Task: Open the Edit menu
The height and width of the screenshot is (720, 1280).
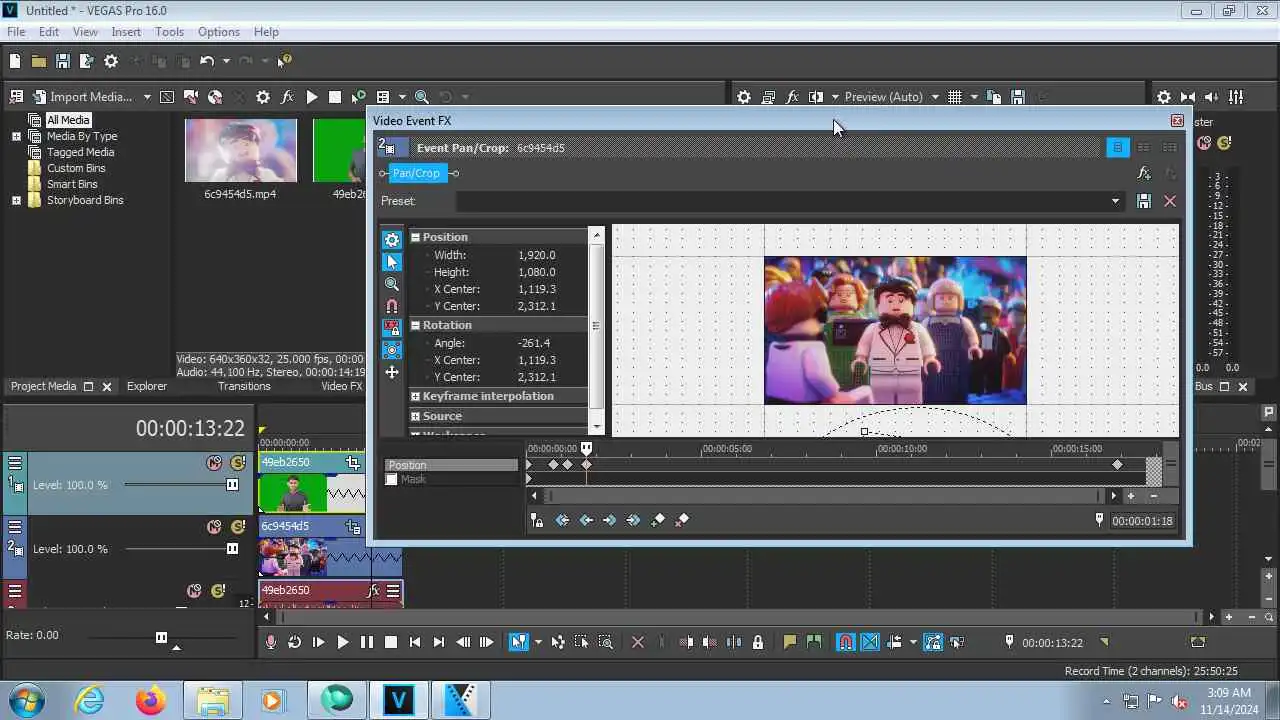Action: (x=49, y=32)
